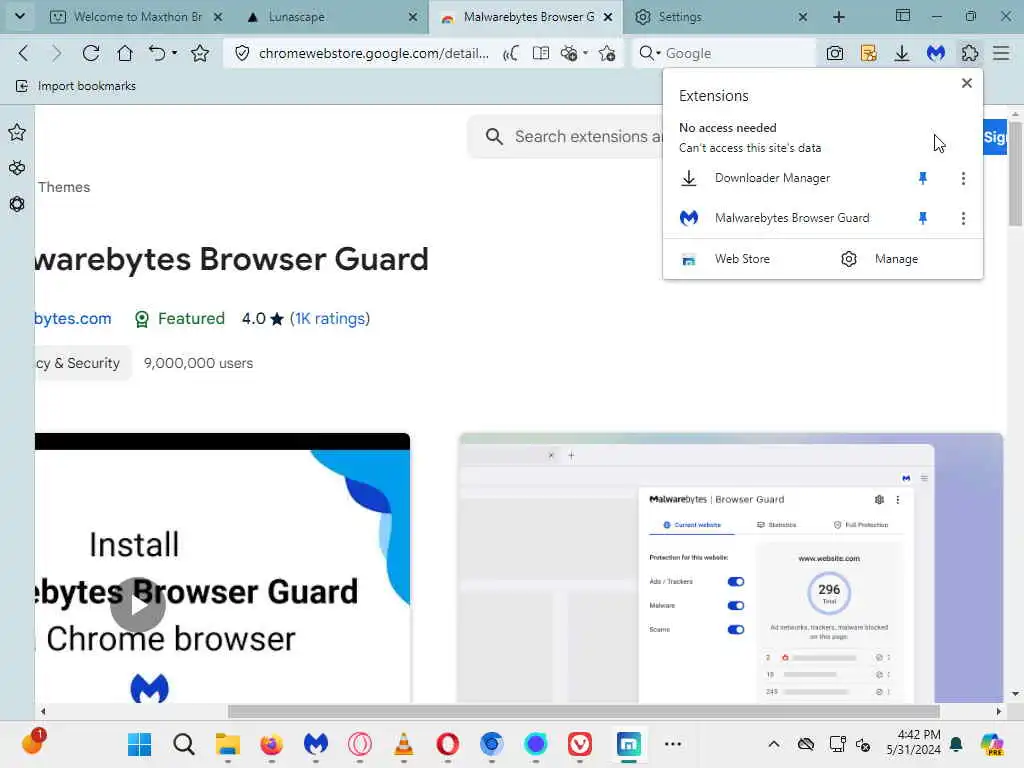The width and height of the screenshot is (1024, 768).
Task: Switch to the Settings tab
Action: (x=721, y=17)
